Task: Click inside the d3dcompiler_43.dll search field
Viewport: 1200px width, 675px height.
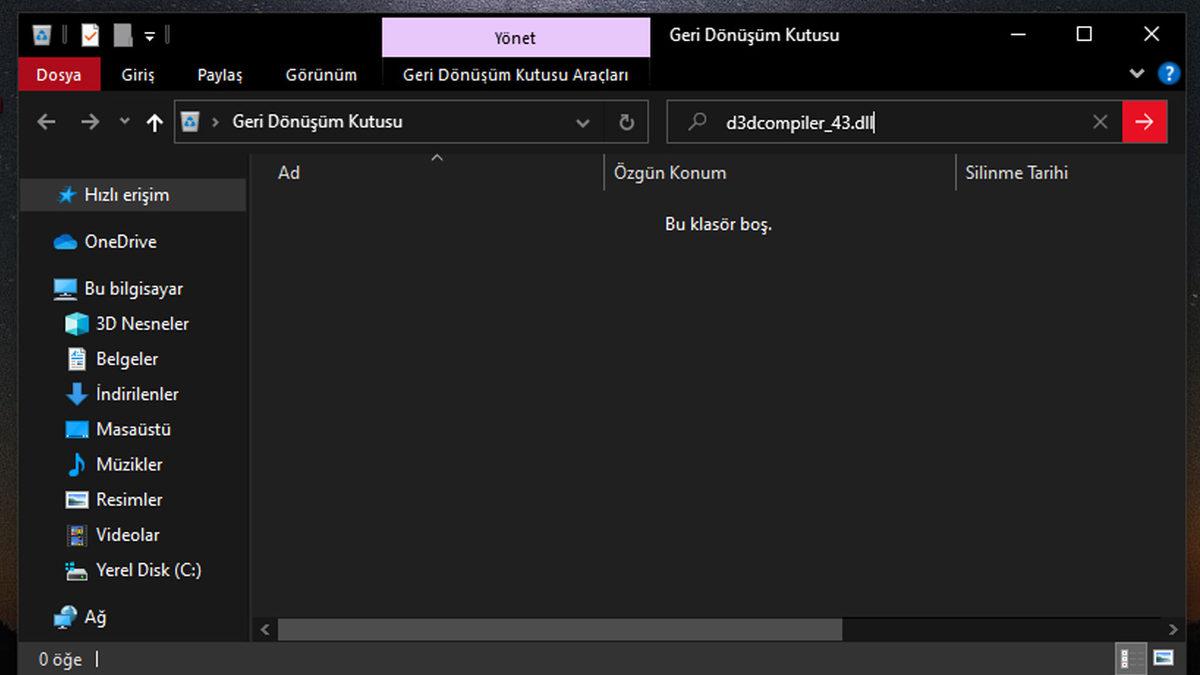Action: (x=850, y=121)
